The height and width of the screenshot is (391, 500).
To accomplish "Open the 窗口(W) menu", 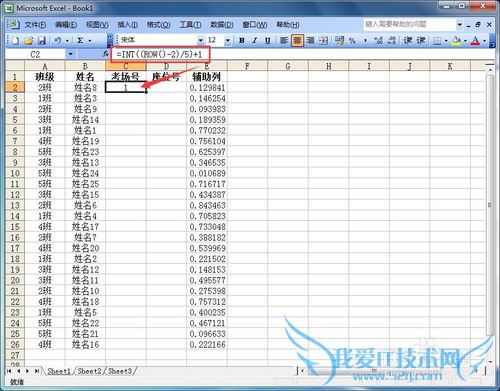I will click(x=255, y=25).
